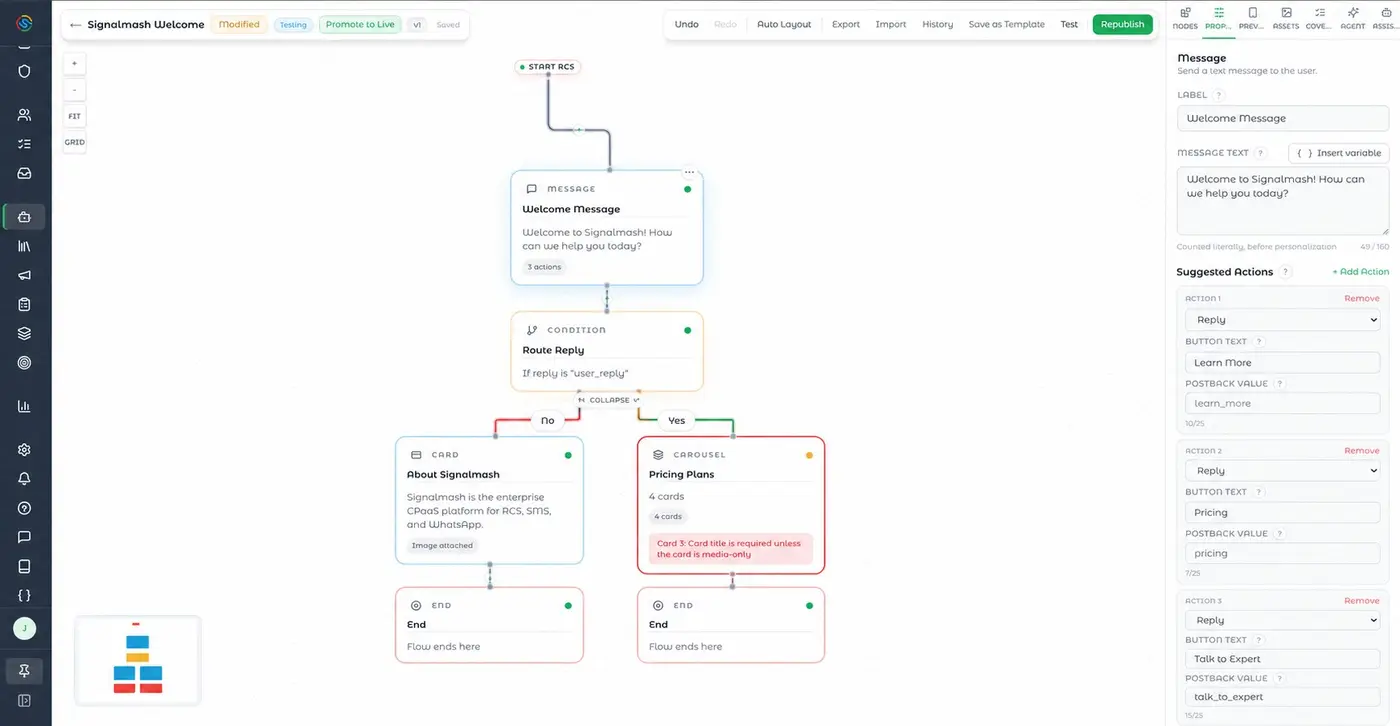Zoom out with the minus canvas button
Viewport: 1400px width, 726px height.
(75, 90)
